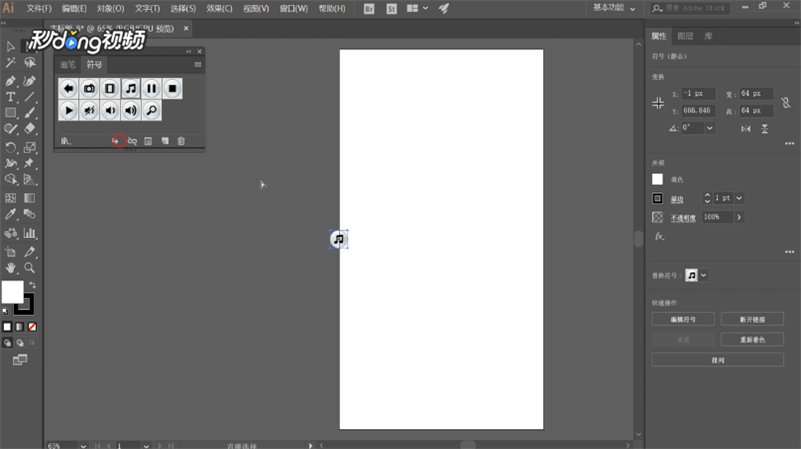
Task: Open Symbol Options in Symbols panel
Action: (148, 141)
